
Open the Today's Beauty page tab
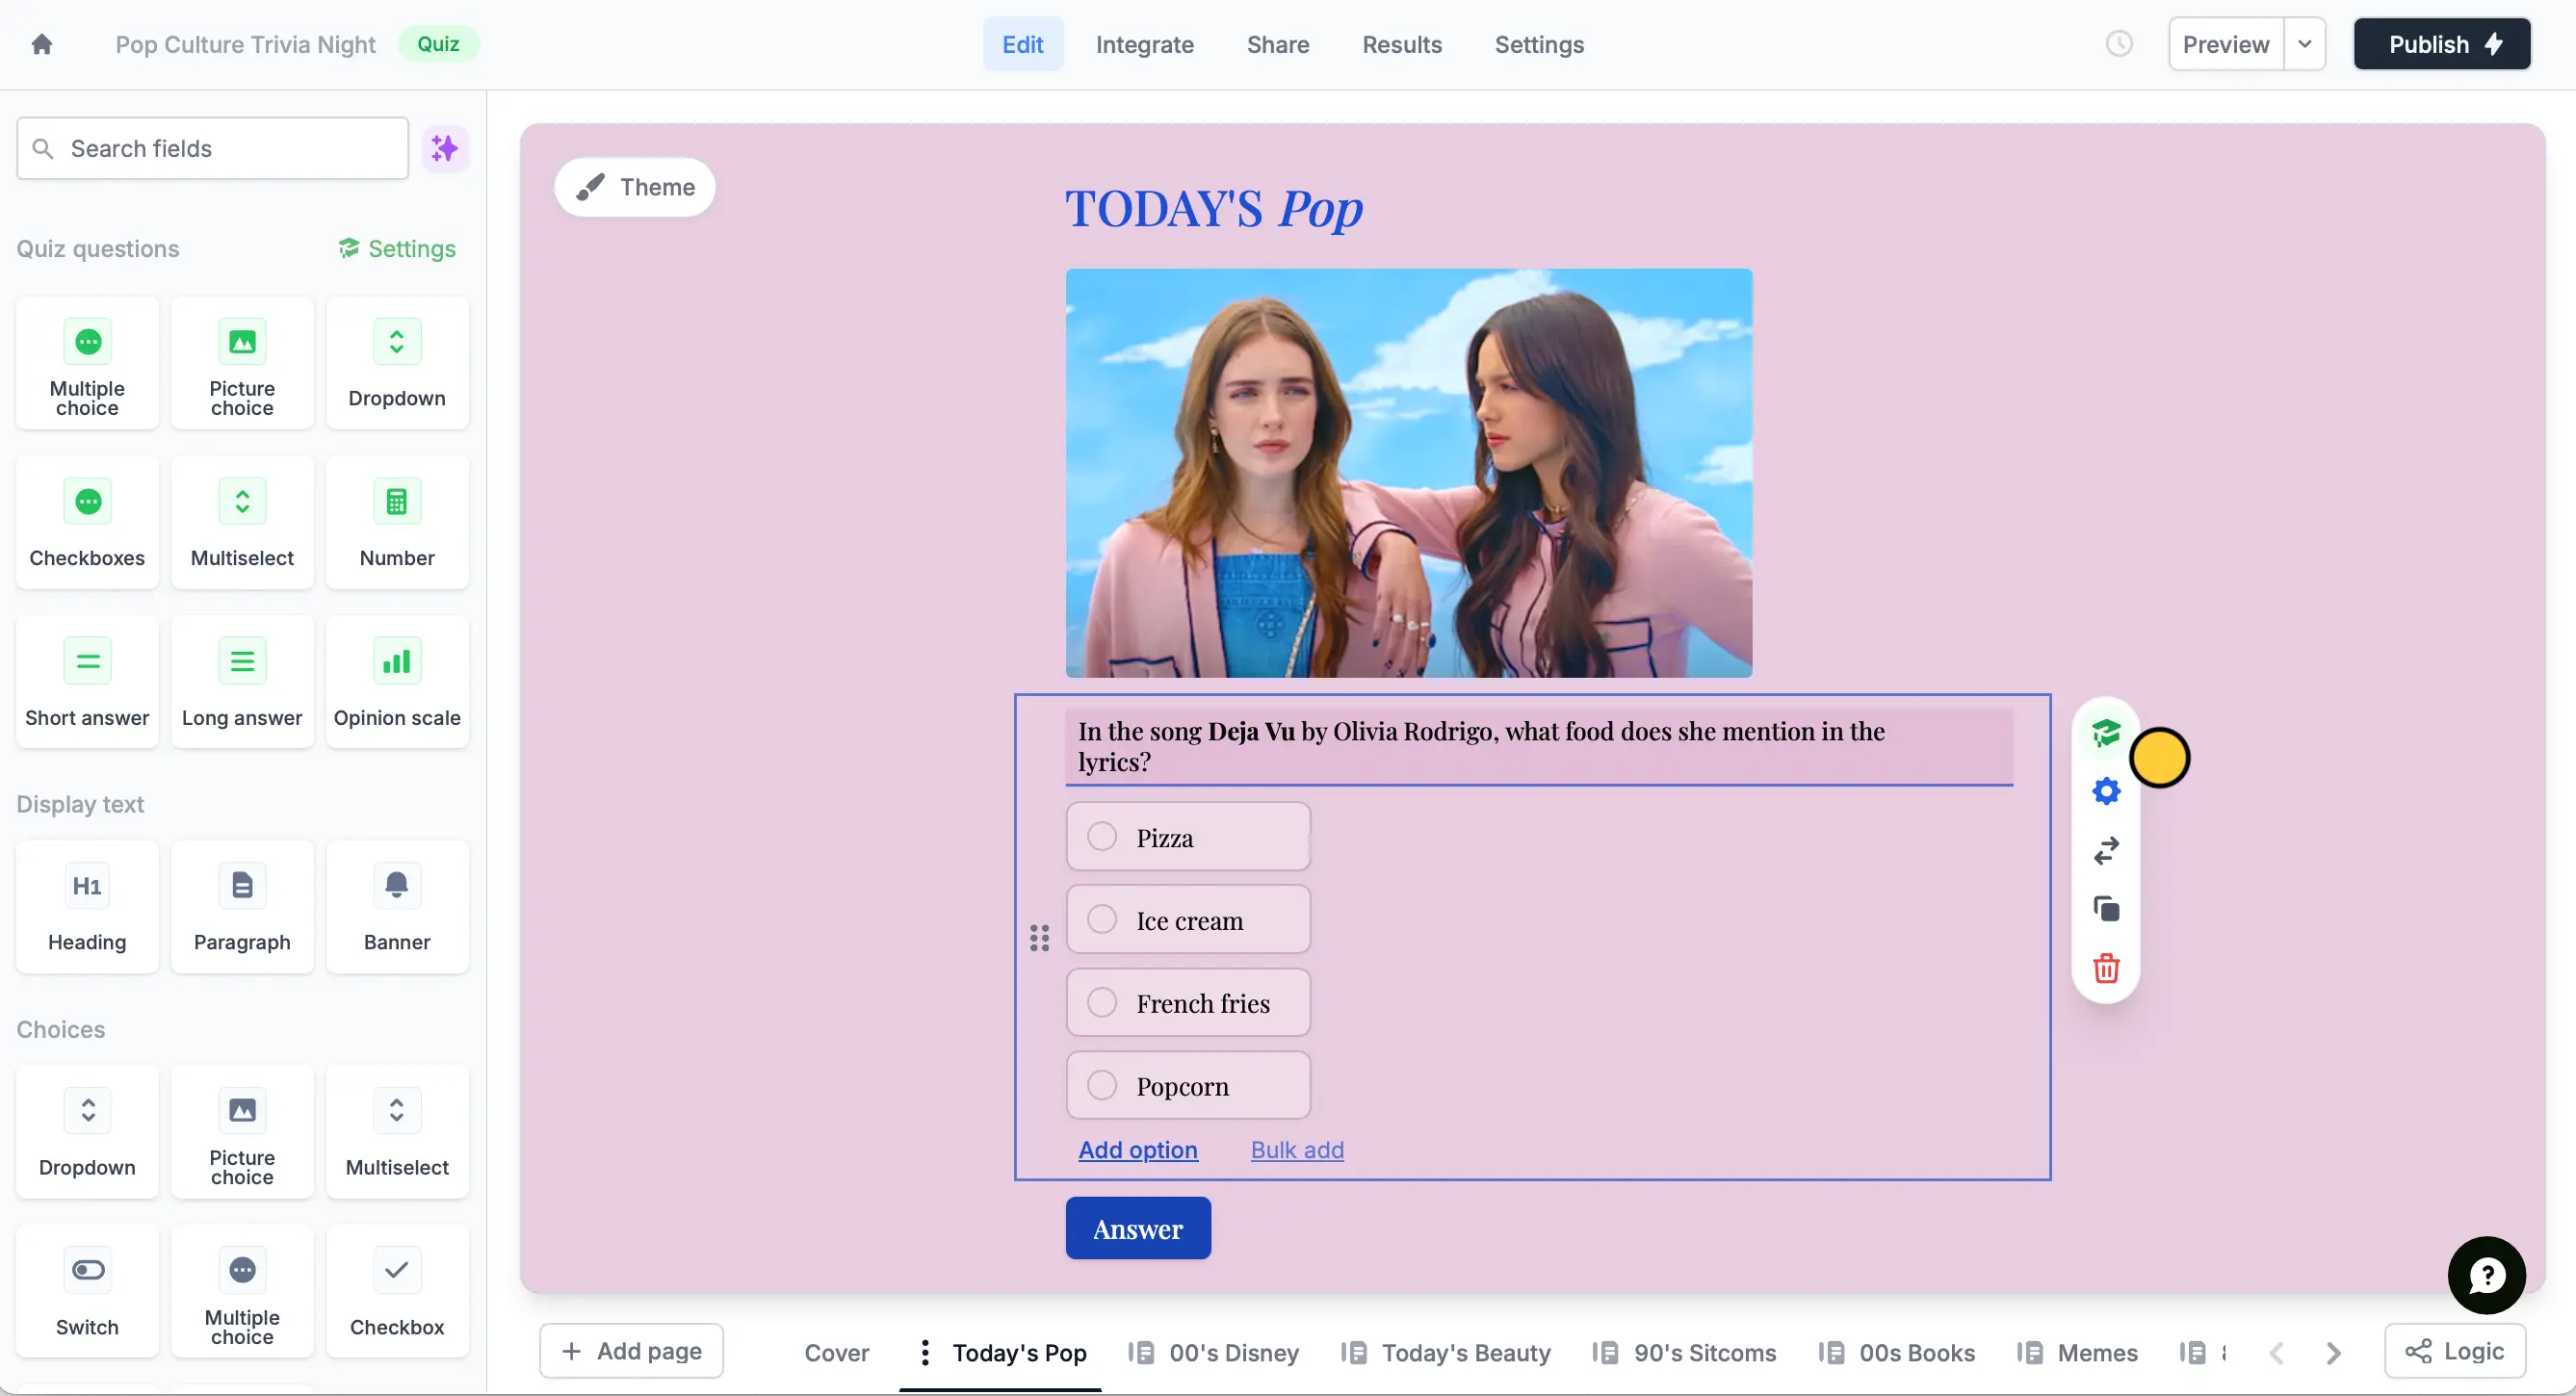[1445, 1353]
